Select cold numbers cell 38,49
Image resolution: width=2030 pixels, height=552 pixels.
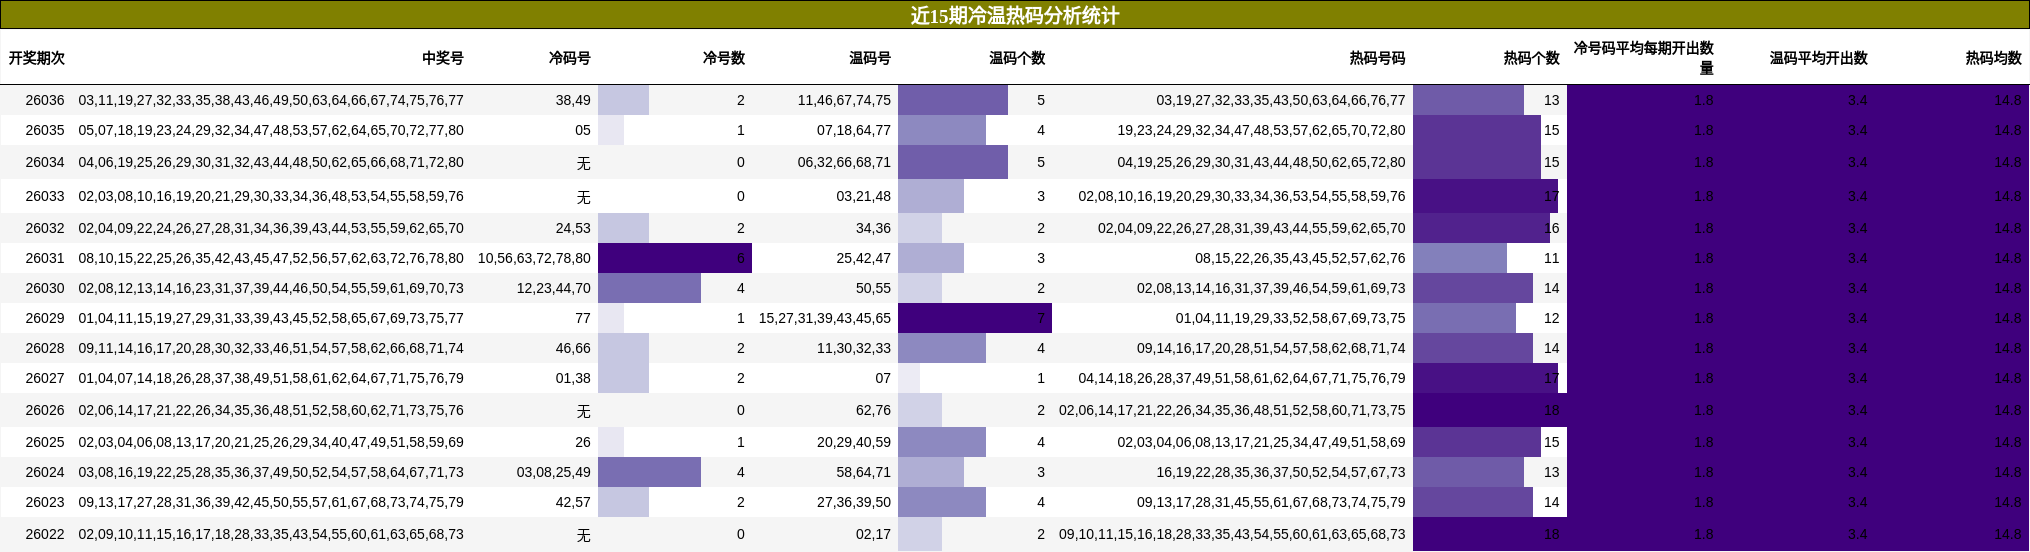pyautogui.click(x=573, y=100)
